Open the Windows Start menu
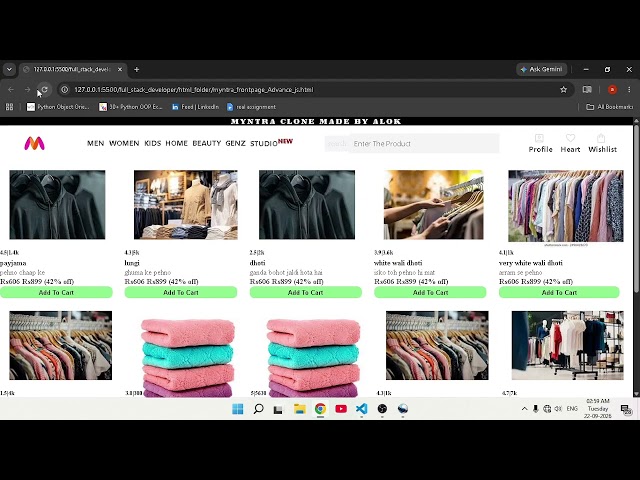640x480 pixels. pos(238,409)
